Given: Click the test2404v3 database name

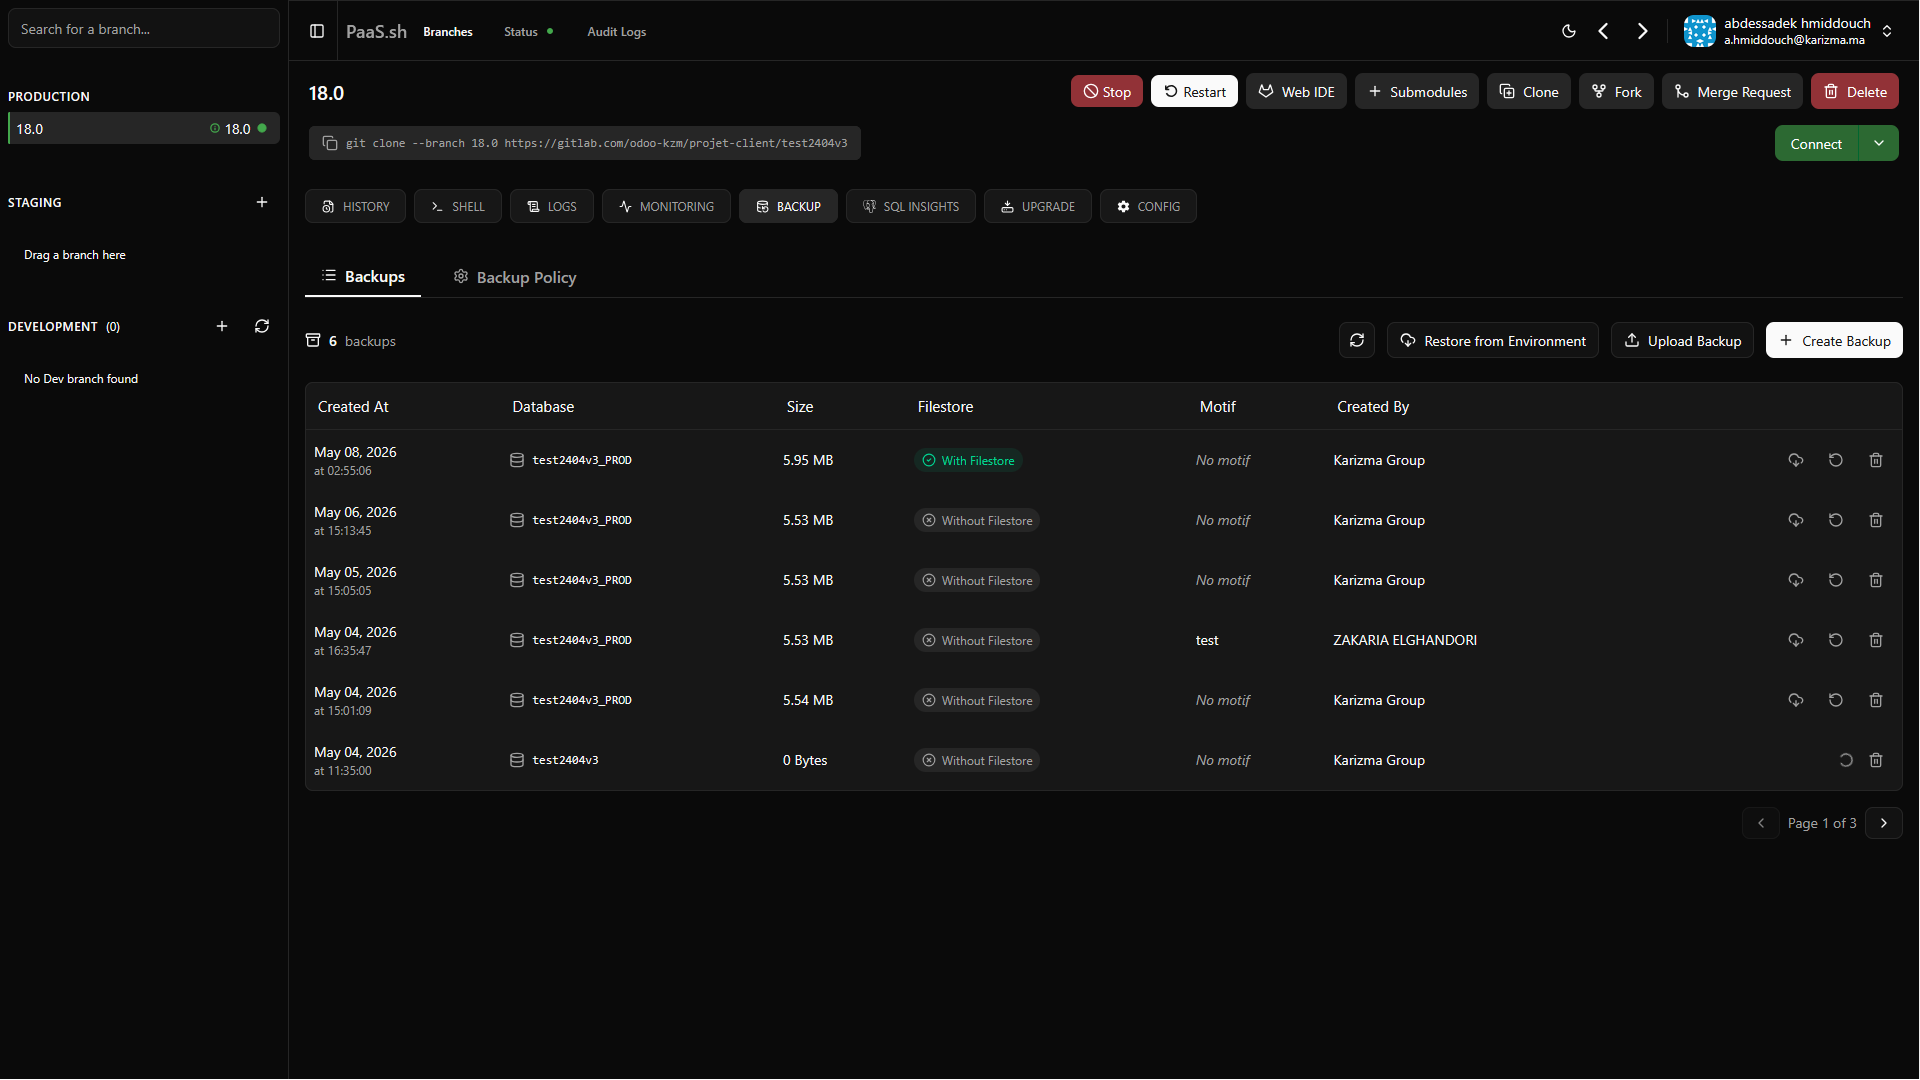Looking at the screenshot, I should [x=565, y=760].
